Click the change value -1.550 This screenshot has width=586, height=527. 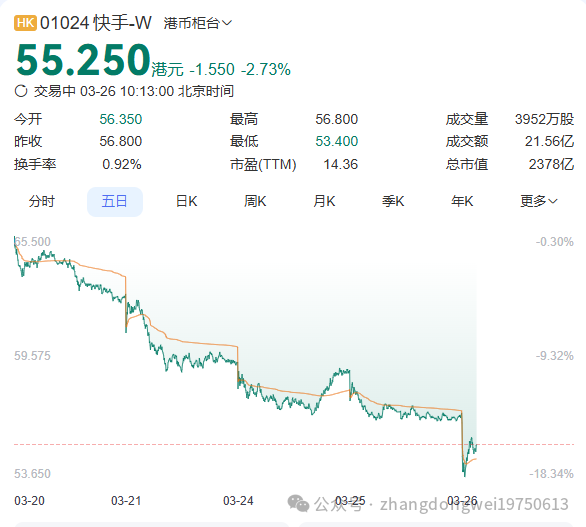pos(212,70)
